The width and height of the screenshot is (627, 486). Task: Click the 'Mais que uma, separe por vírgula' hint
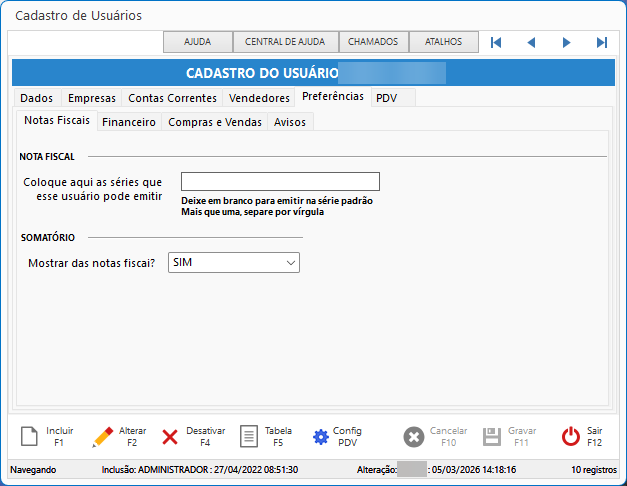pos(252,212)
